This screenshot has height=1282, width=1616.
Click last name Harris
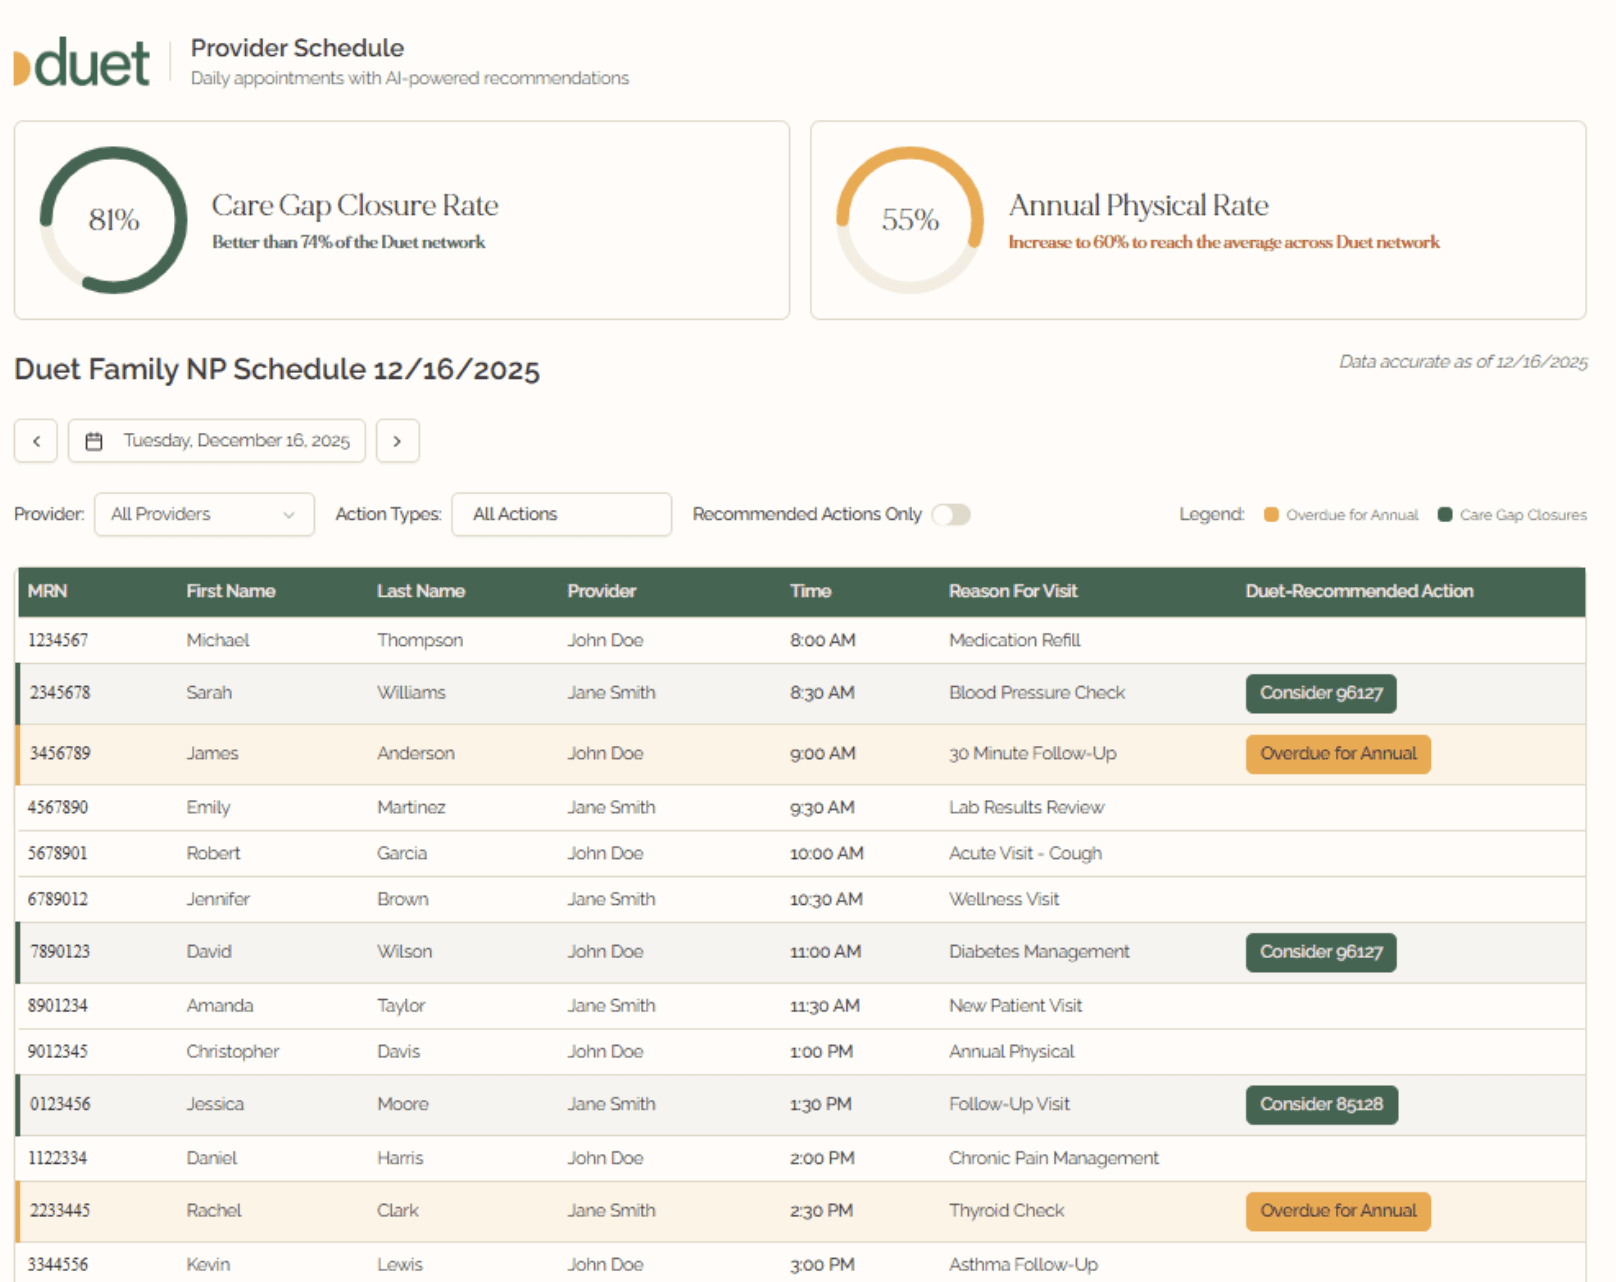click(x=400, y=1159)
